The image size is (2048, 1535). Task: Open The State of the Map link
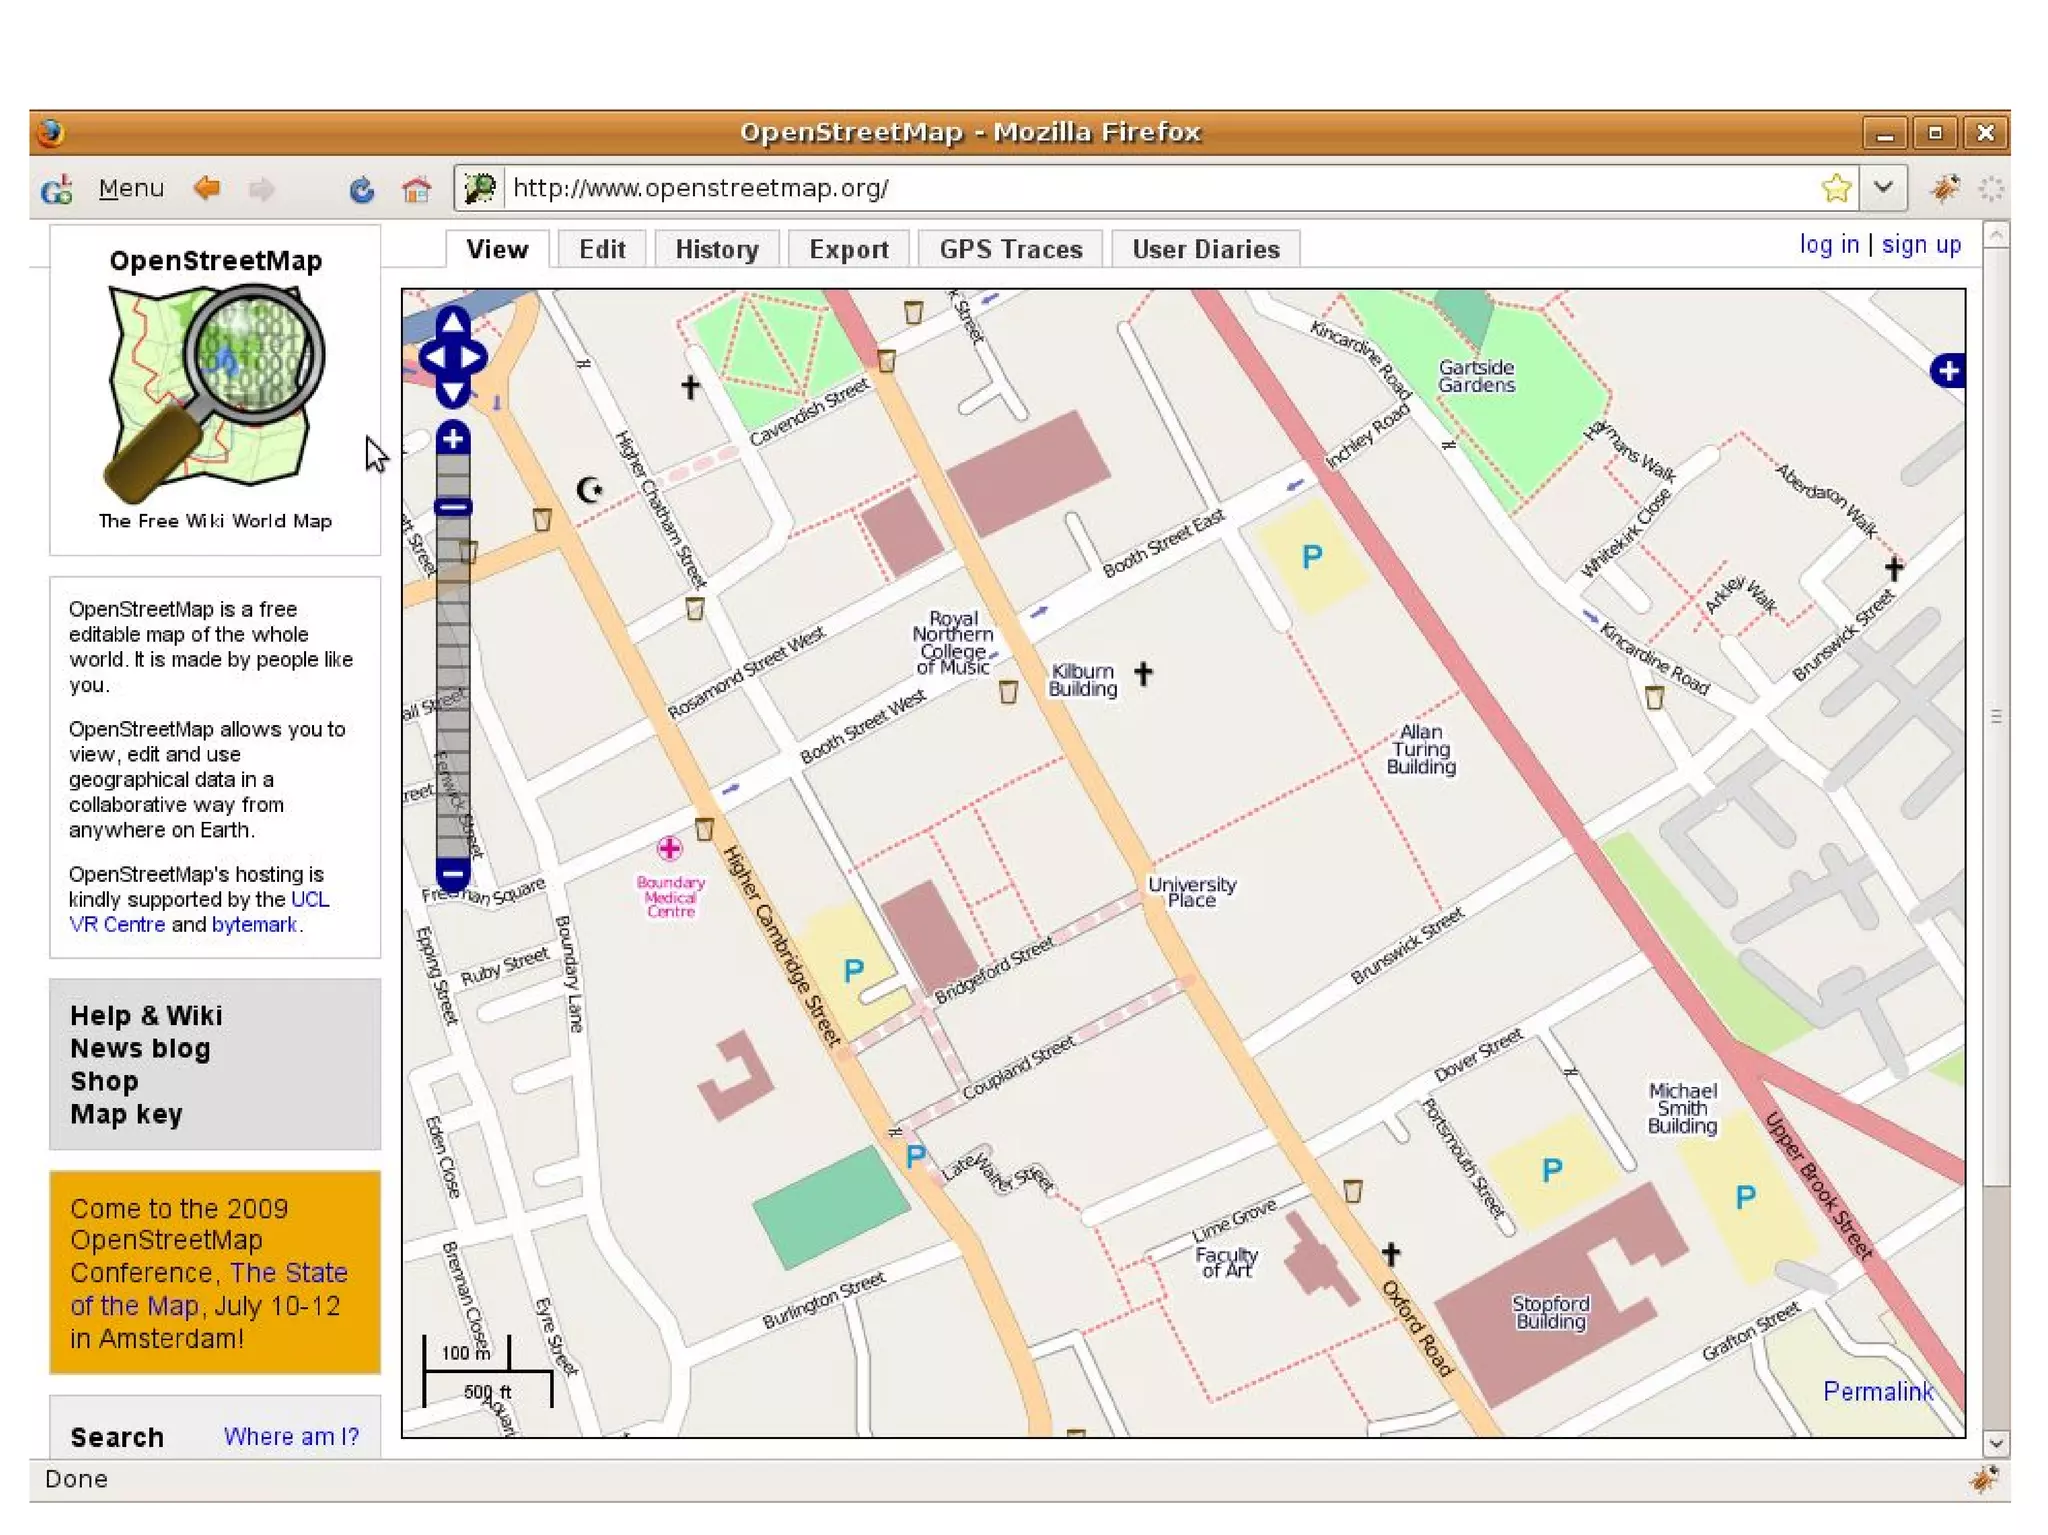tap(209, 1289)
